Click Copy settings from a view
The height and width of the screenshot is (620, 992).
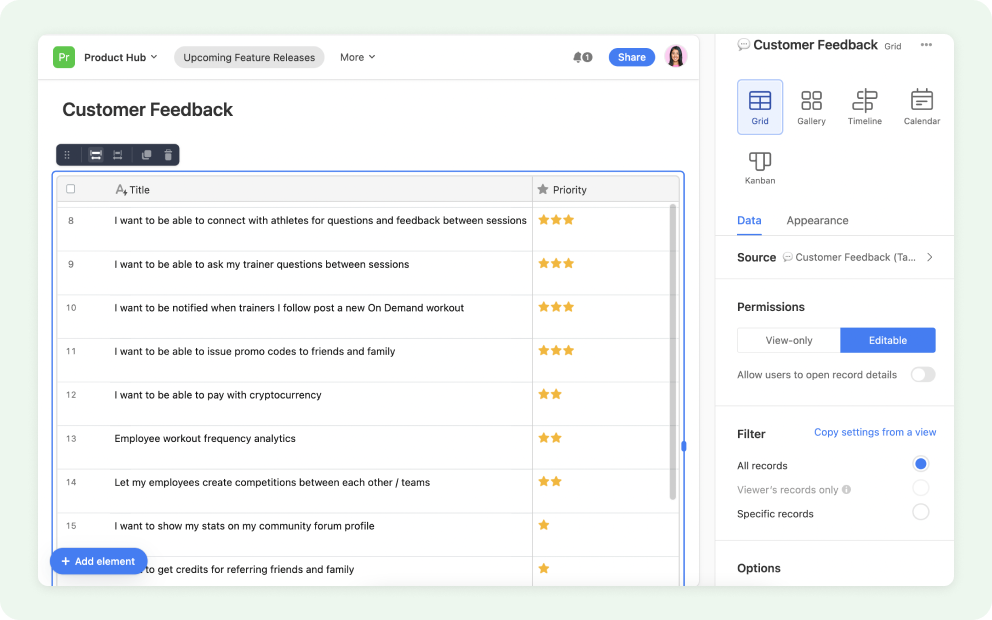(x=874, y=431)
